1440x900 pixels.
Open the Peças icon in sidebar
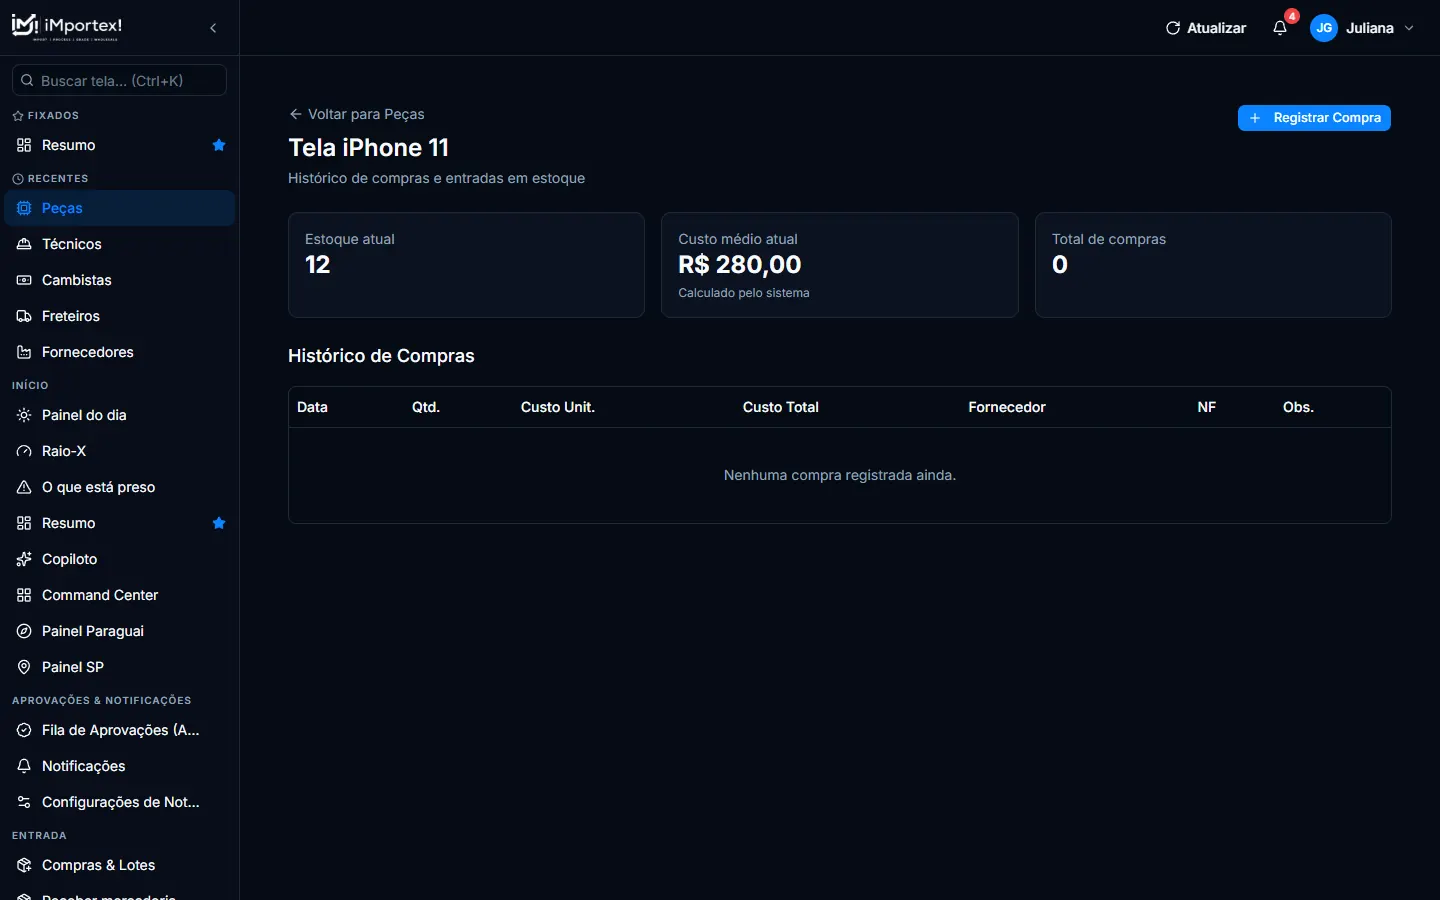click(x=24, y=208)
